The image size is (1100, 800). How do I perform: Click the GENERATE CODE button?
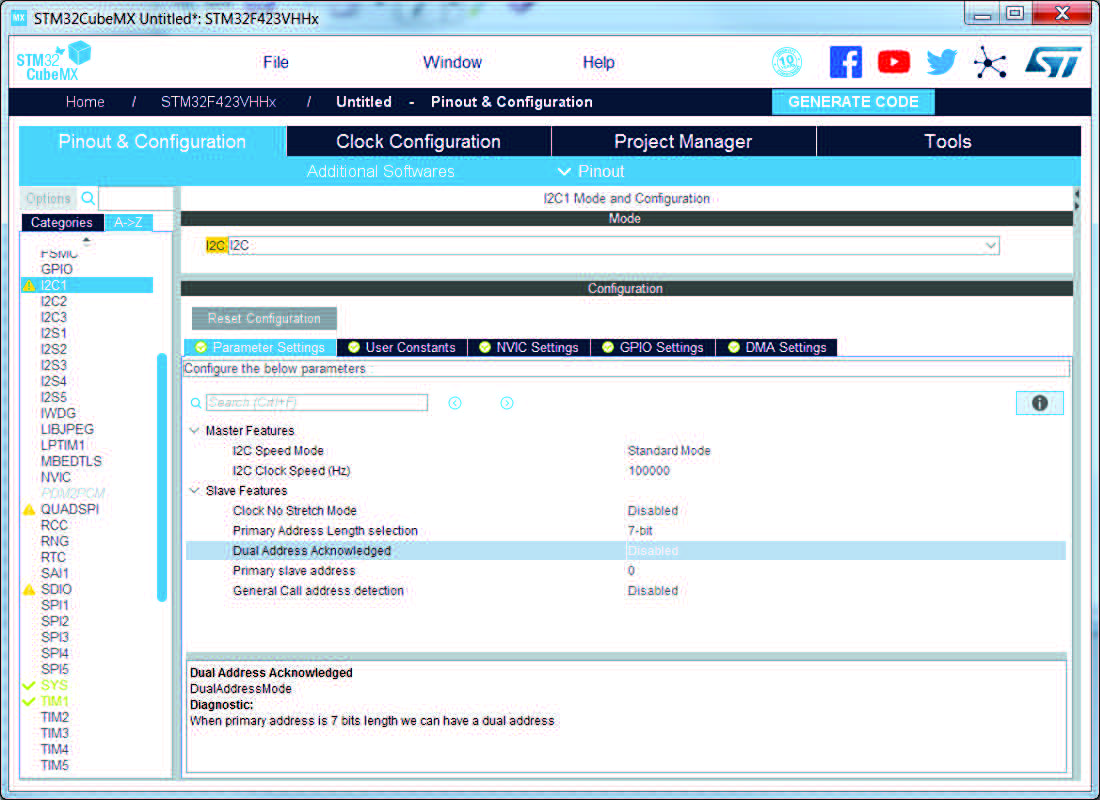click(853, 102)
